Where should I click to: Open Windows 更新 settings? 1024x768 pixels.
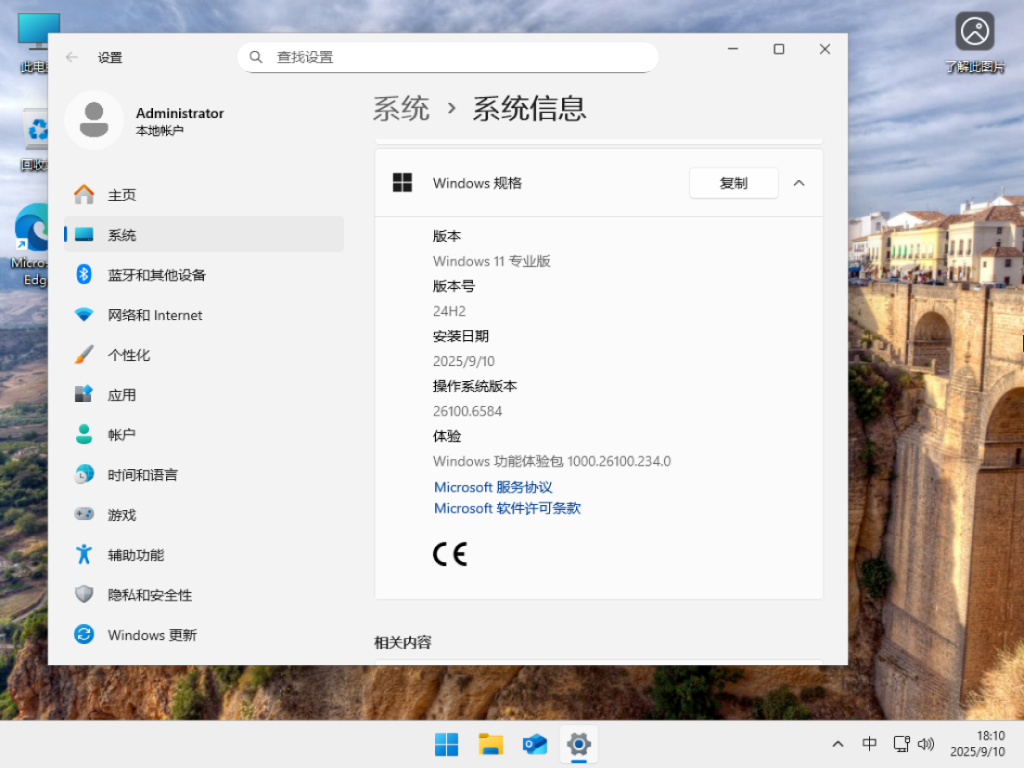point(149,634)
